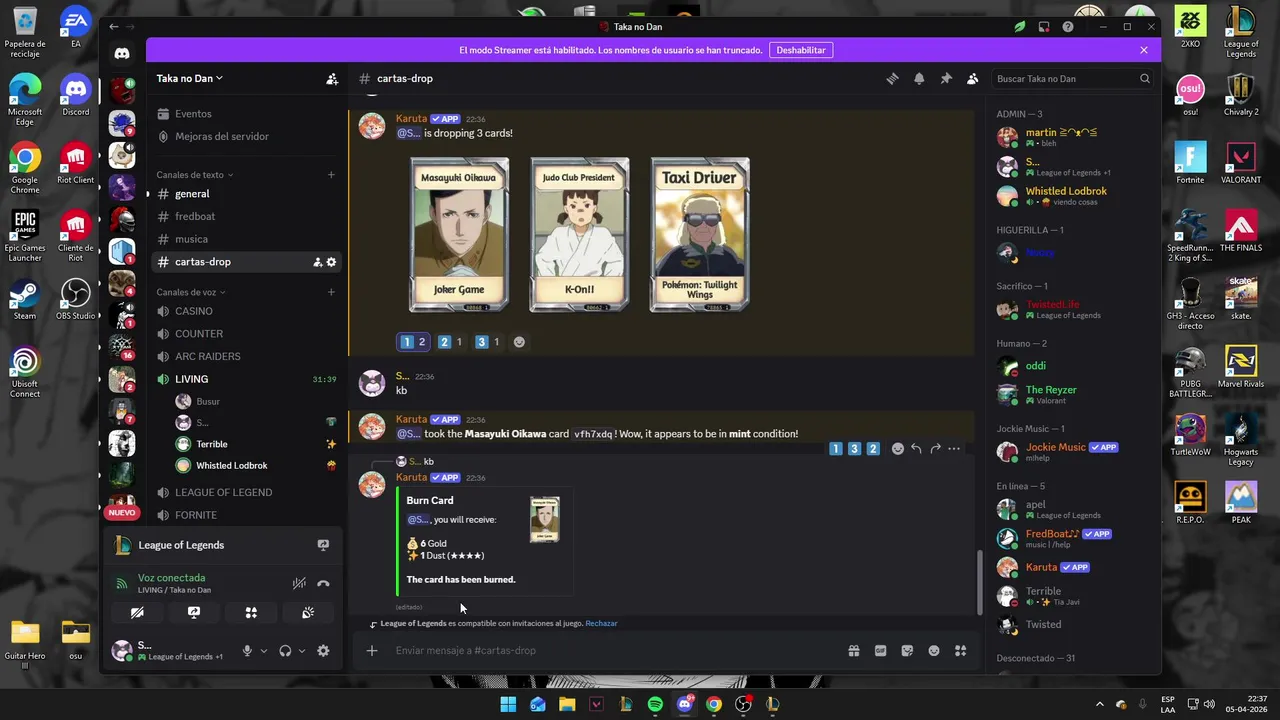The image size is (1280, 720).
Task: Deafen with the headphones icon
Action: [x=285, y=651]
